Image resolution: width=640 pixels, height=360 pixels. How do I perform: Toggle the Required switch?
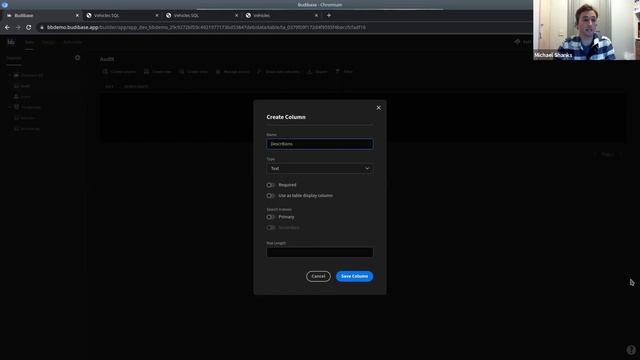tap(270, 185)
